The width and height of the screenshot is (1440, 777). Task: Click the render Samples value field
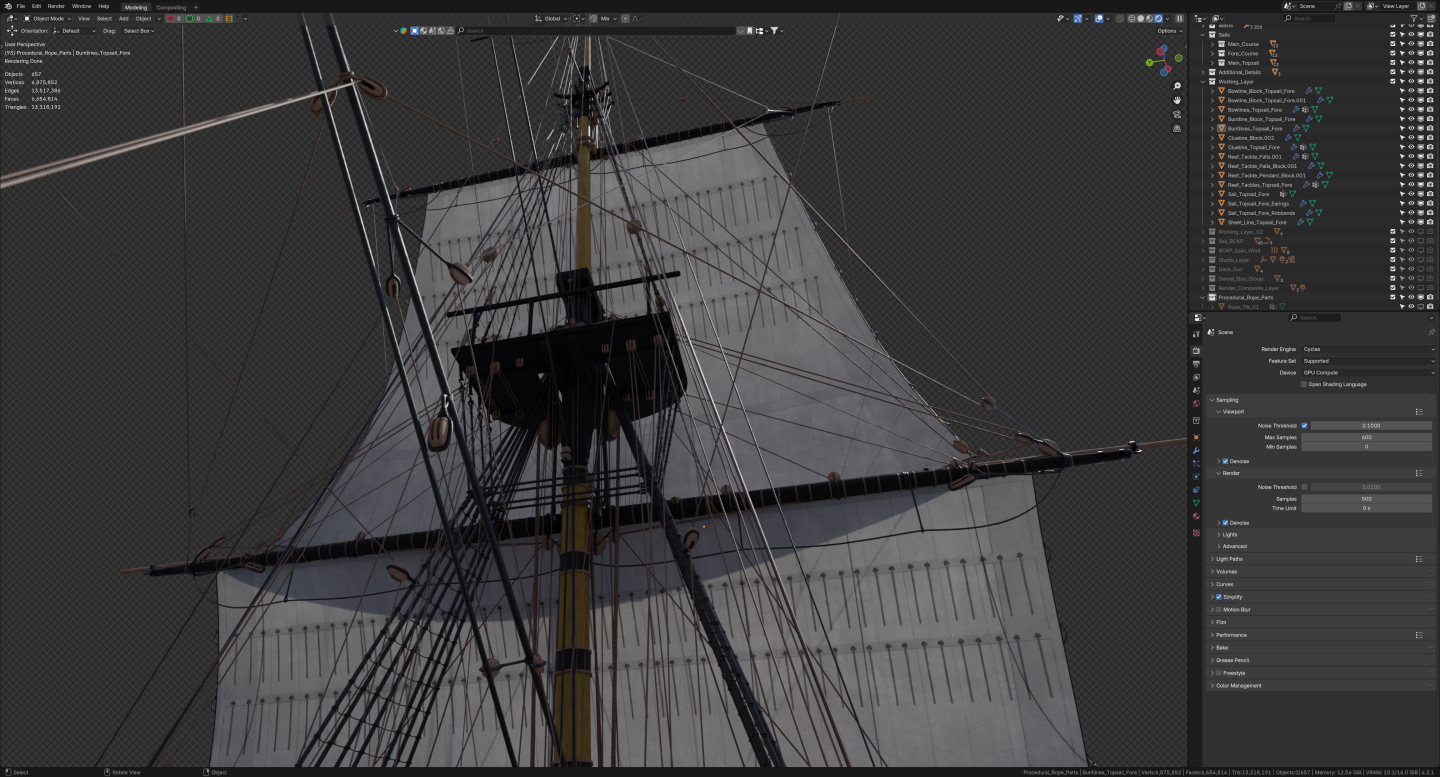pyautogui.click(x=1366, y=498)
